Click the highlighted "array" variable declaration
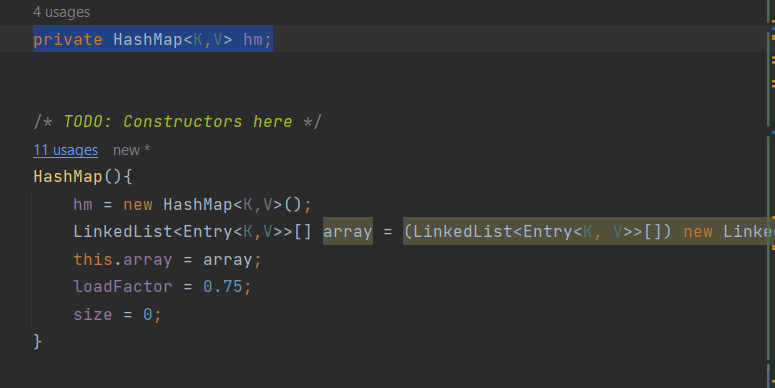The image size is (775, 388). pos(347,231)
